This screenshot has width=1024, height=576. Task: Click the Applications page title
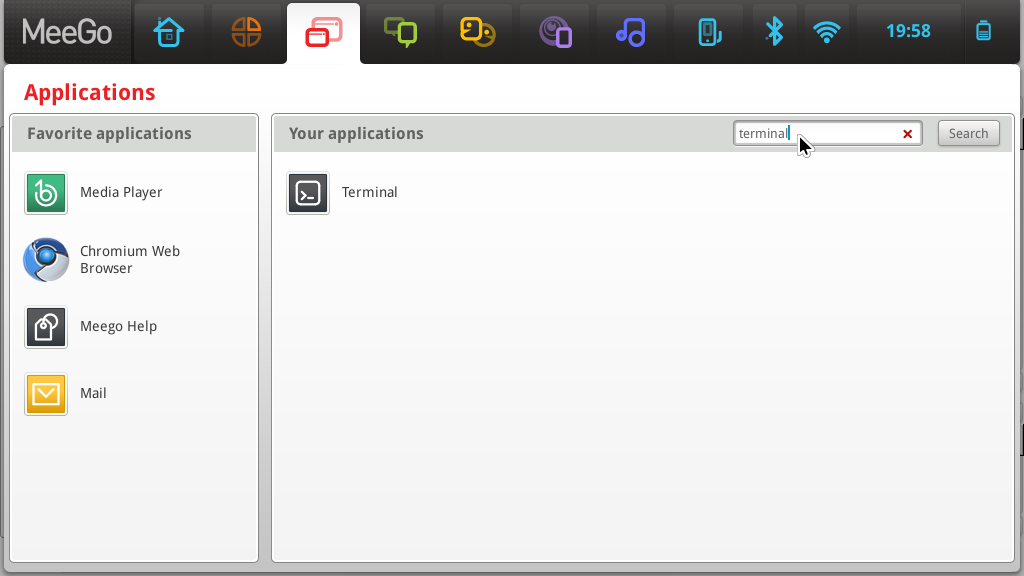point(89,93)
